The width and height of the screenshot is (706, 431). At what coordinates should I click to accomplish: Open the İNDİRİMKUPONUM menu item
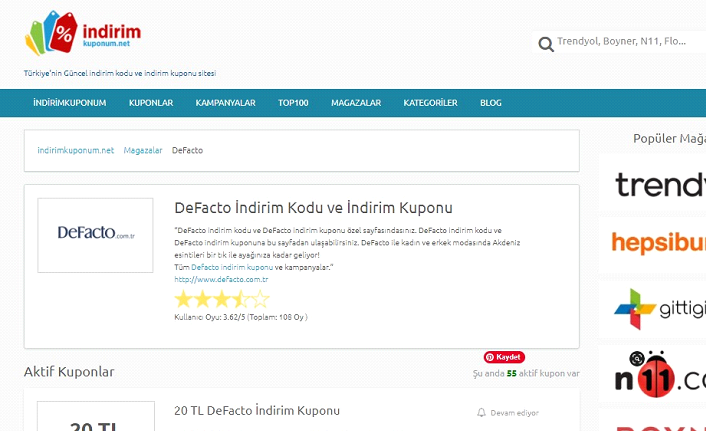(68, 103)
